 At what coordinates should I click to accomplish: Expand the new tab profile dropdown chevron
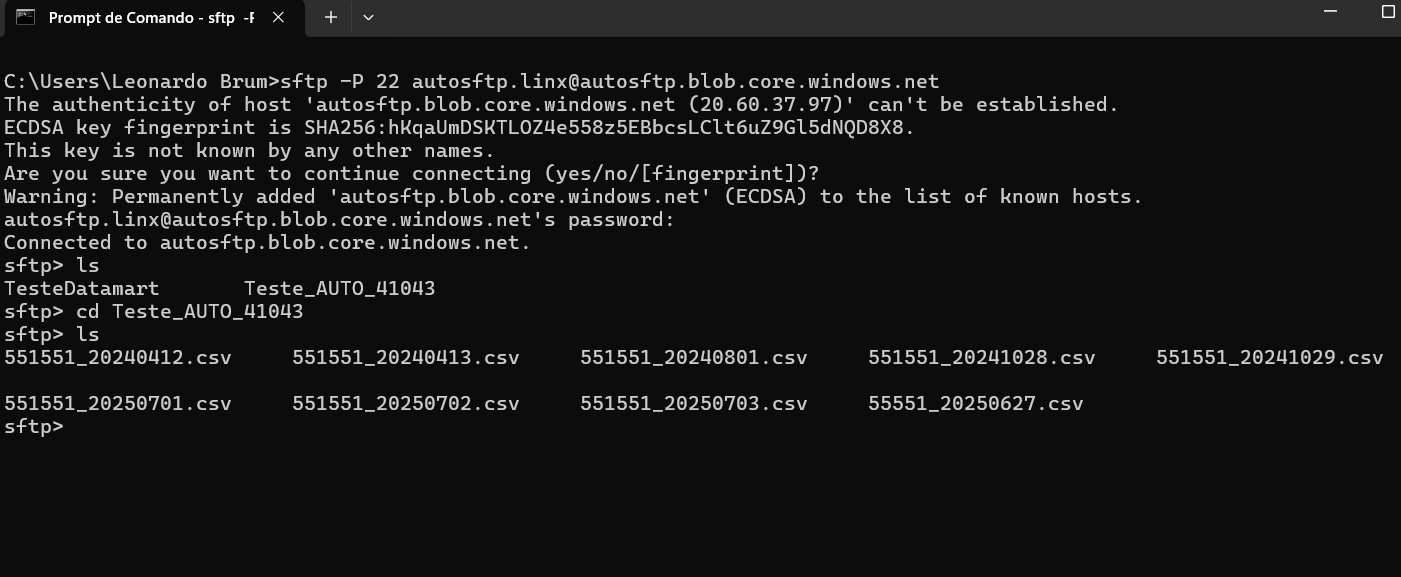368,17
